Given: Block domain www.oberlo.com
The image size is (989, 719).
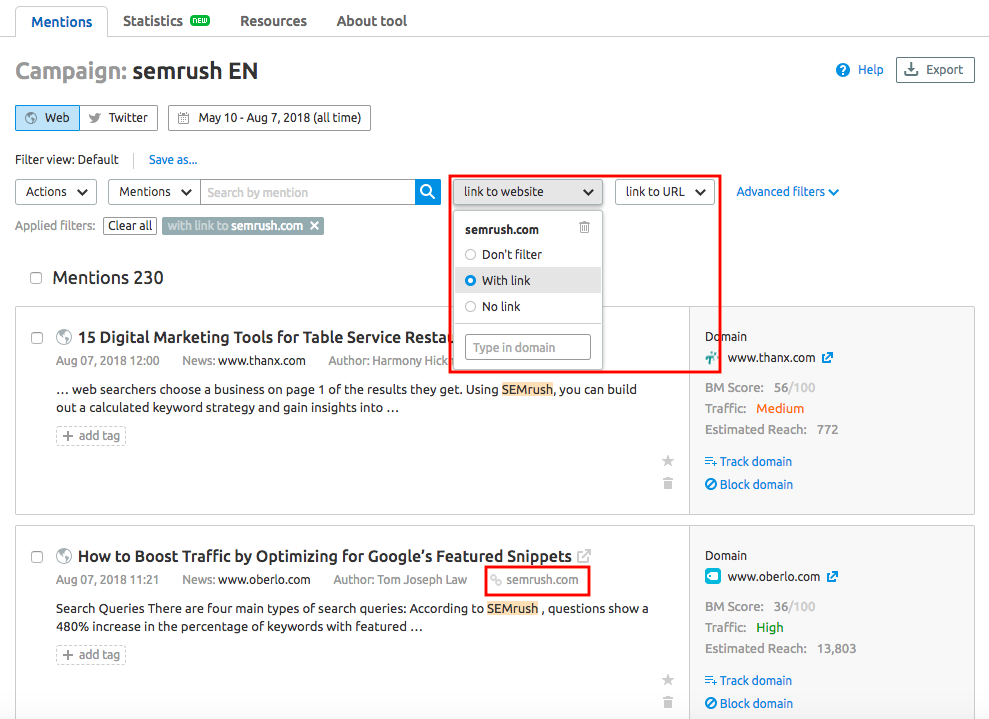Looking at the screenshot, I should 749,703.
